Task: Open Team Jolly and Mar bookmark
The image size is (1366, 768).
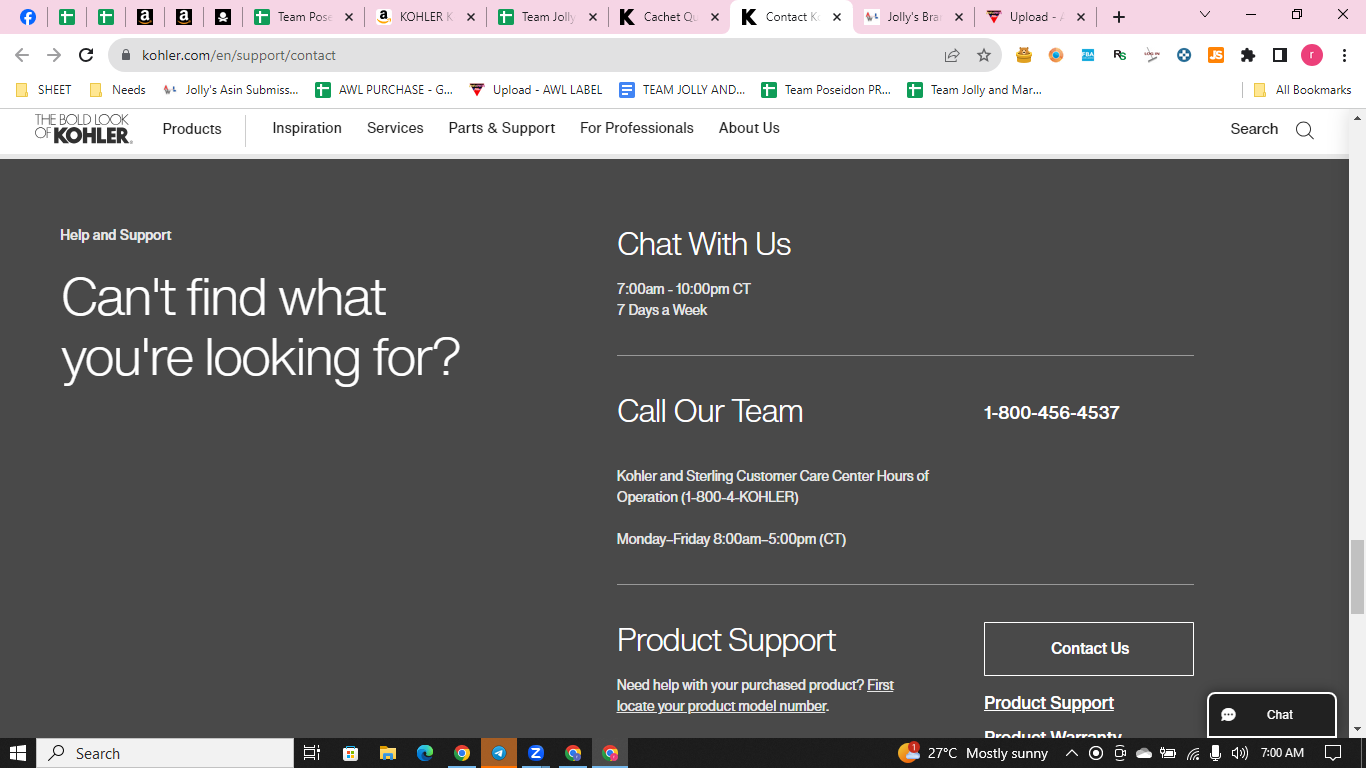Action: click(x=975, y=90)
